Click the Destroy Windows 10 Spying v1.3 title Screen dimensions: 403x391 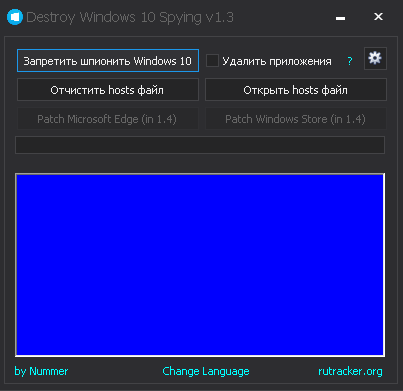(x=130, y=17)
